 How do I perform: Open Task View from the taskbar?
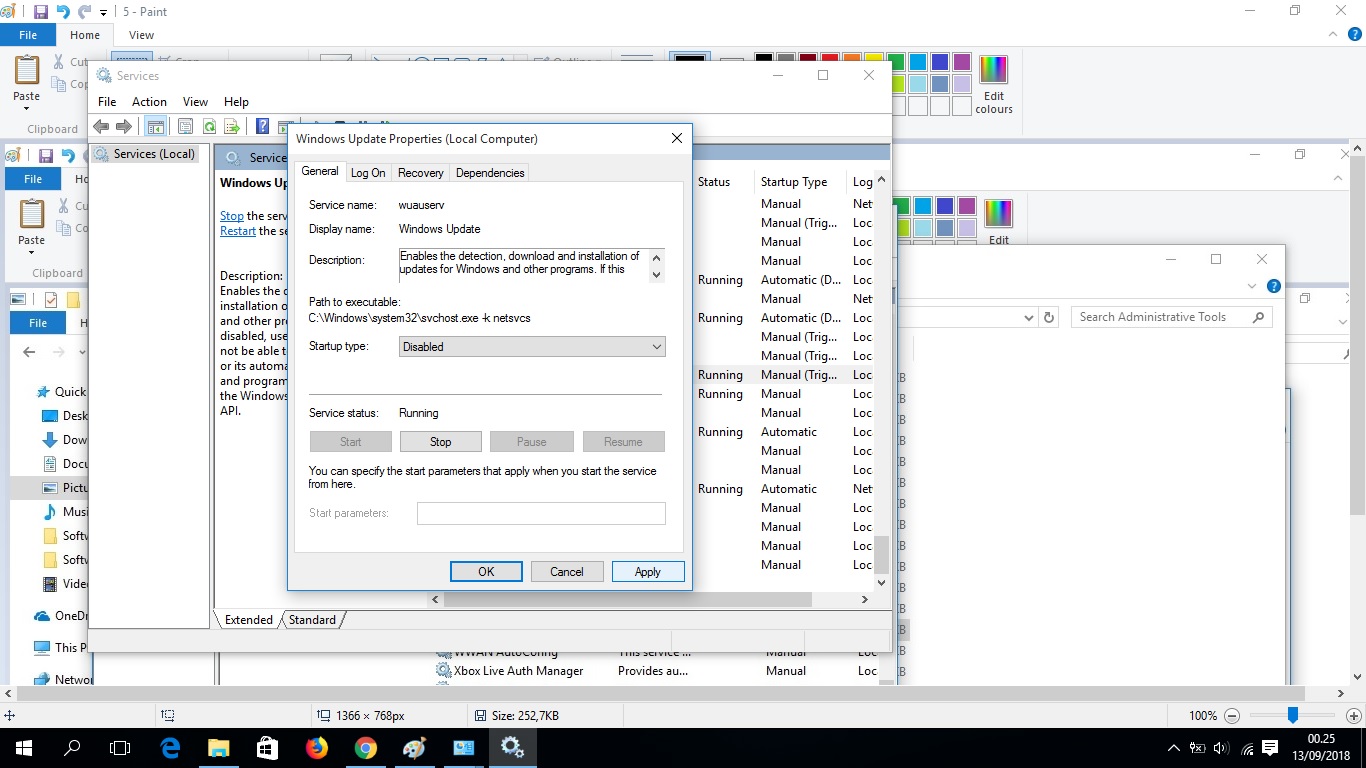point(120,748)
